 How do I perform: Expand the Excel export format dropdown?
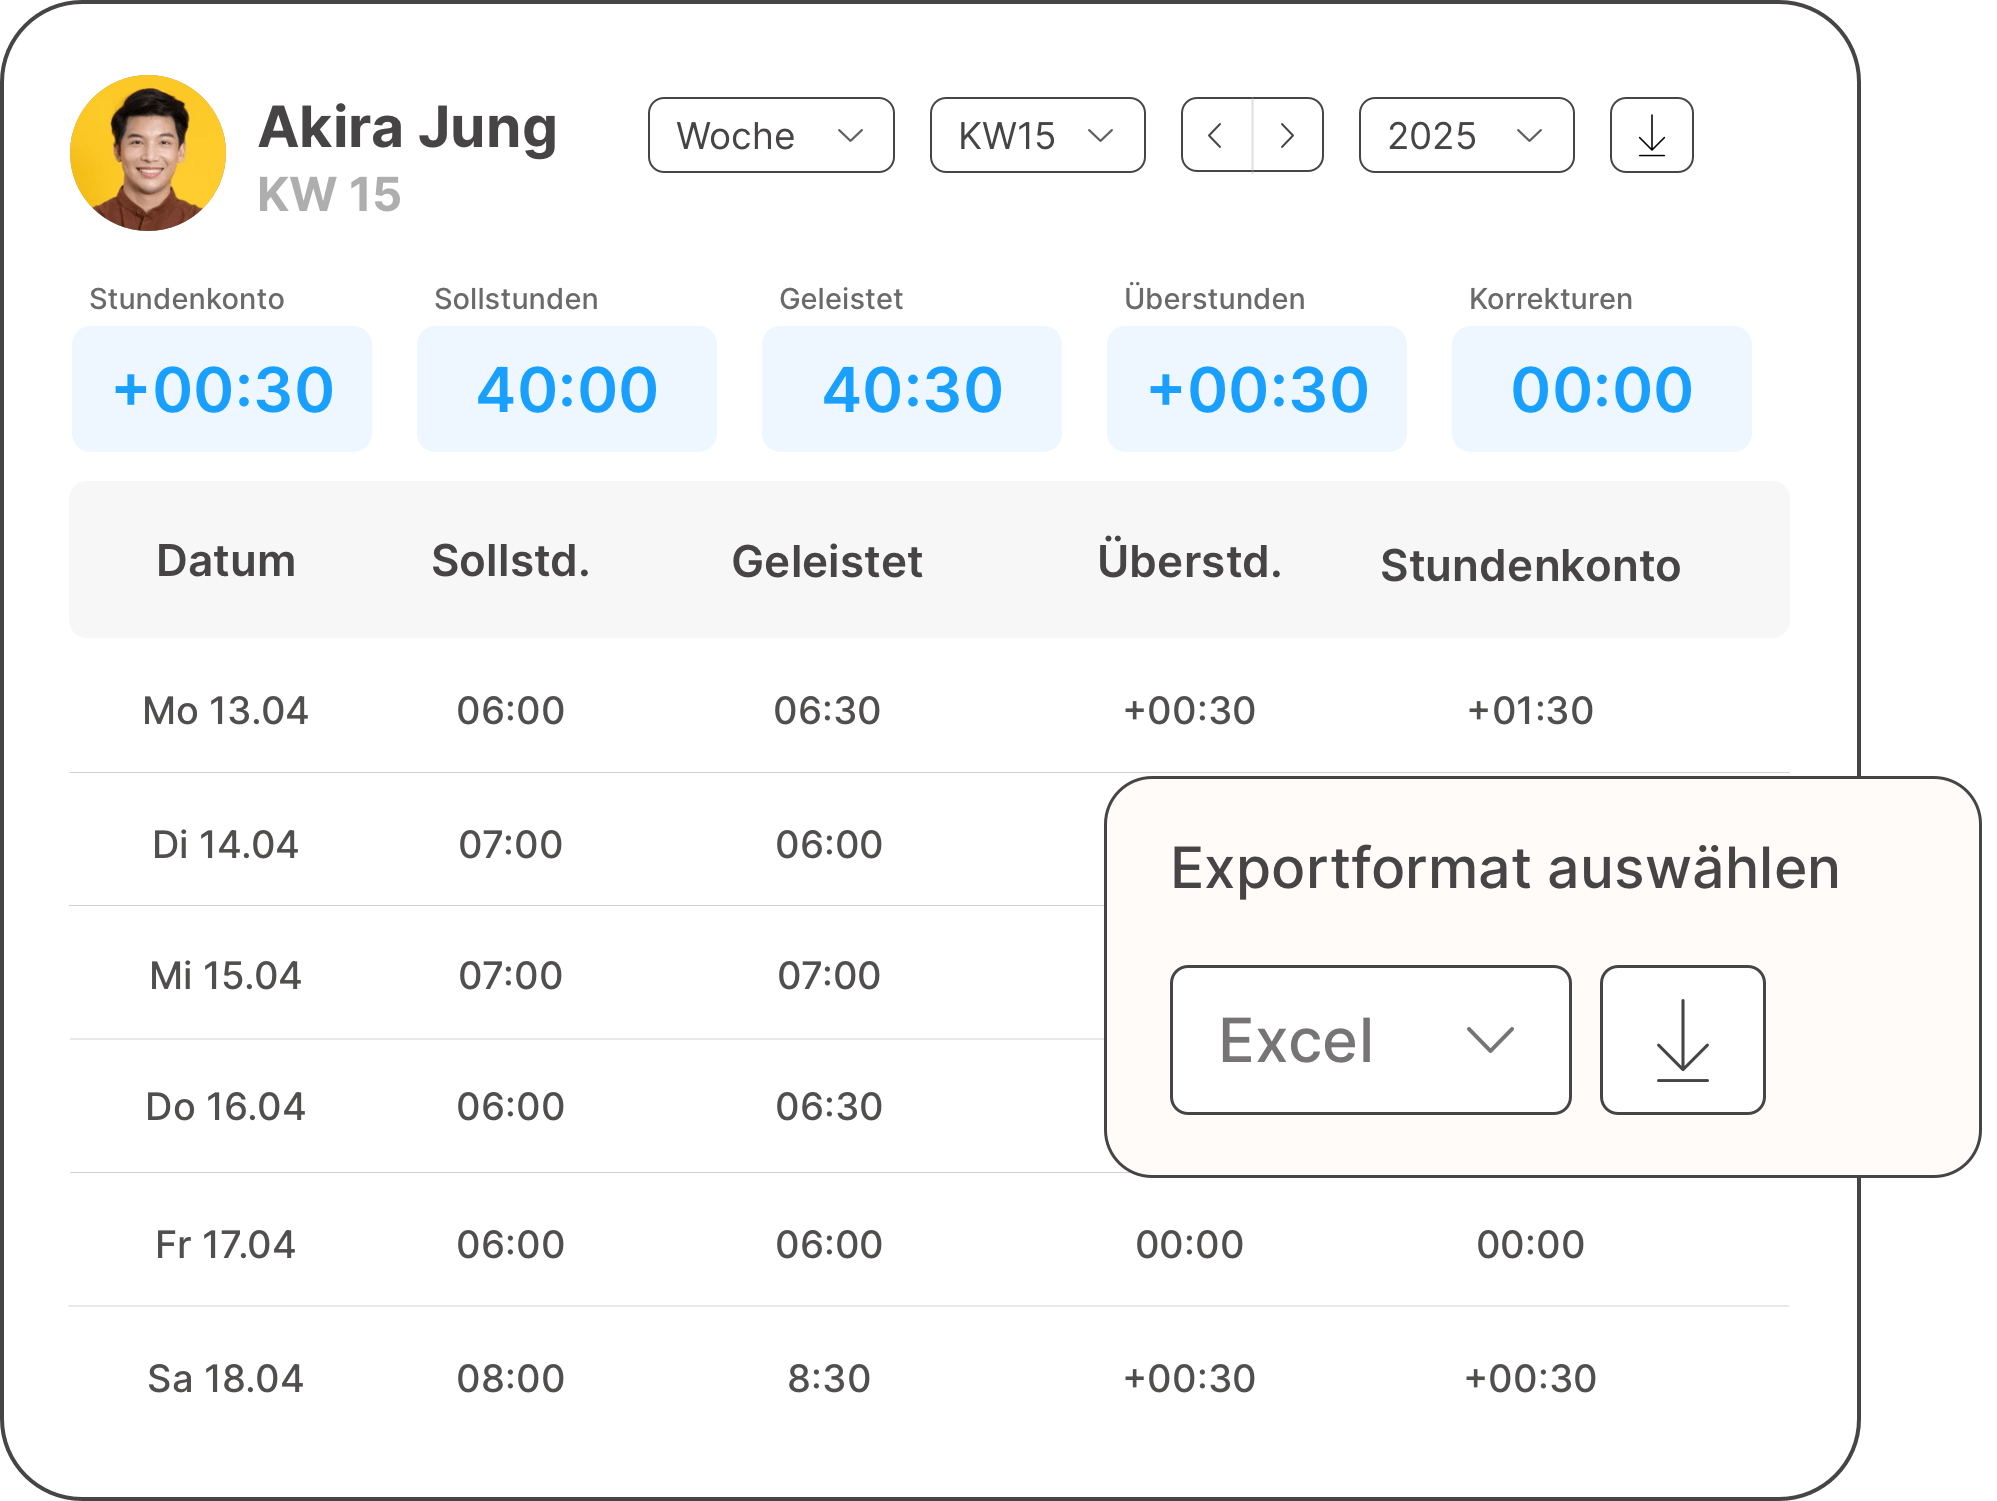[x=1370, y=1040]
